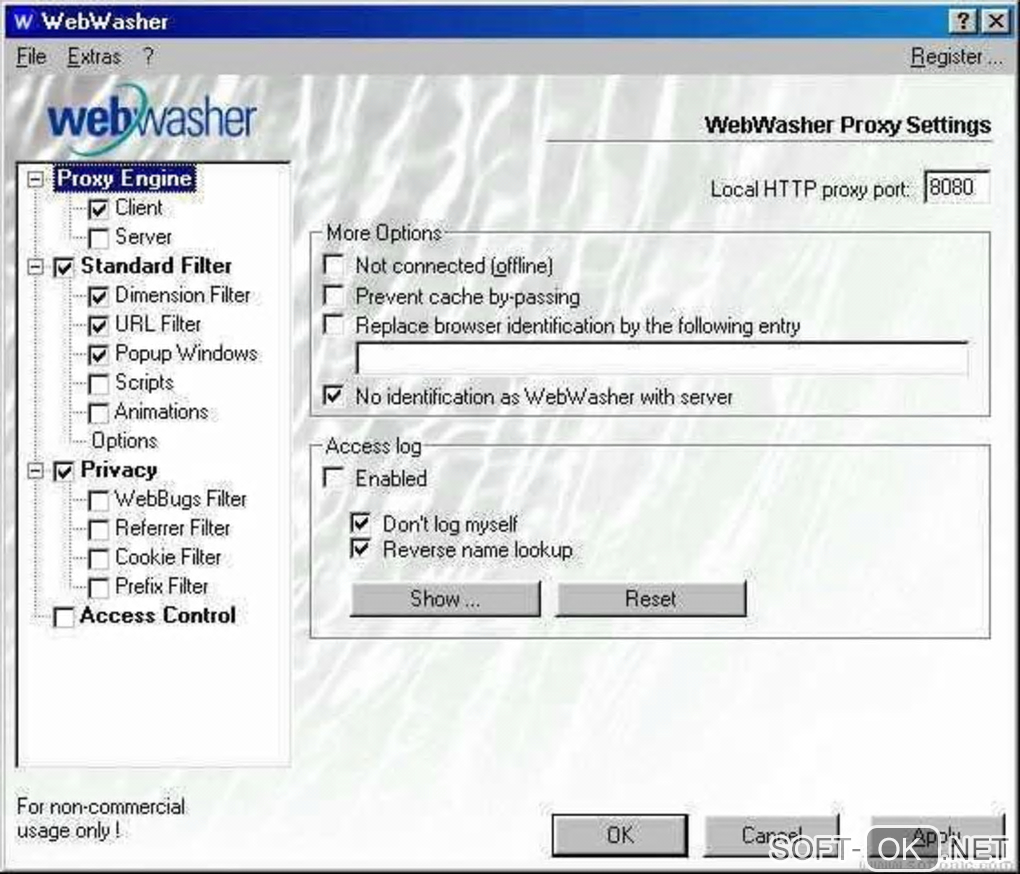The height and width of the screenshot is (874, 1020).
Task: Open the File menu
Action: click(31, 57)
